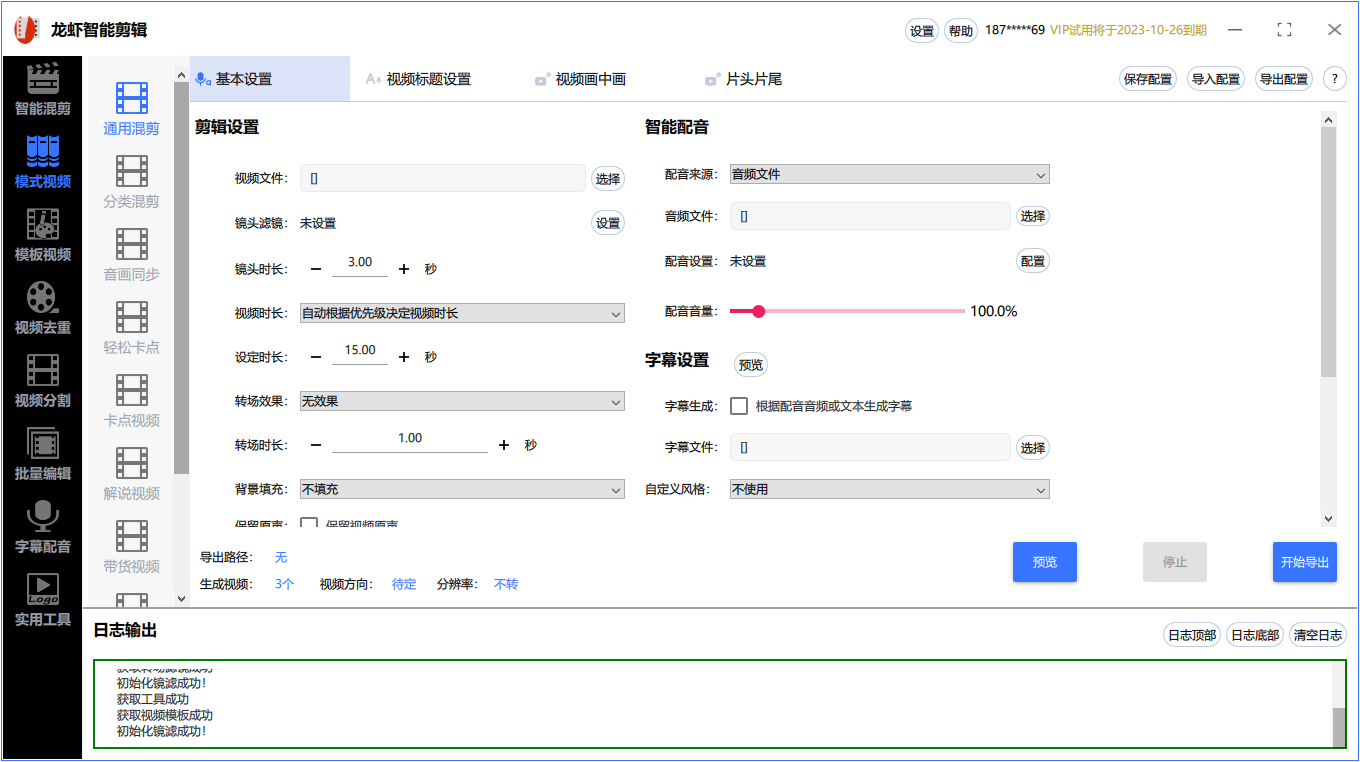
Task: Select the 音画同步 editing mode
Action: point(131,252)
